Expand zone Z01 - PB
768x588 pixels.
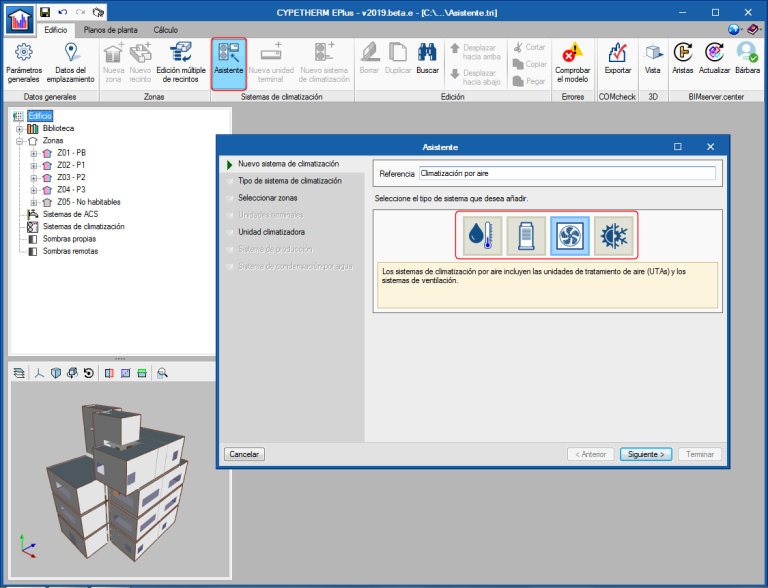tap(34, 153)
